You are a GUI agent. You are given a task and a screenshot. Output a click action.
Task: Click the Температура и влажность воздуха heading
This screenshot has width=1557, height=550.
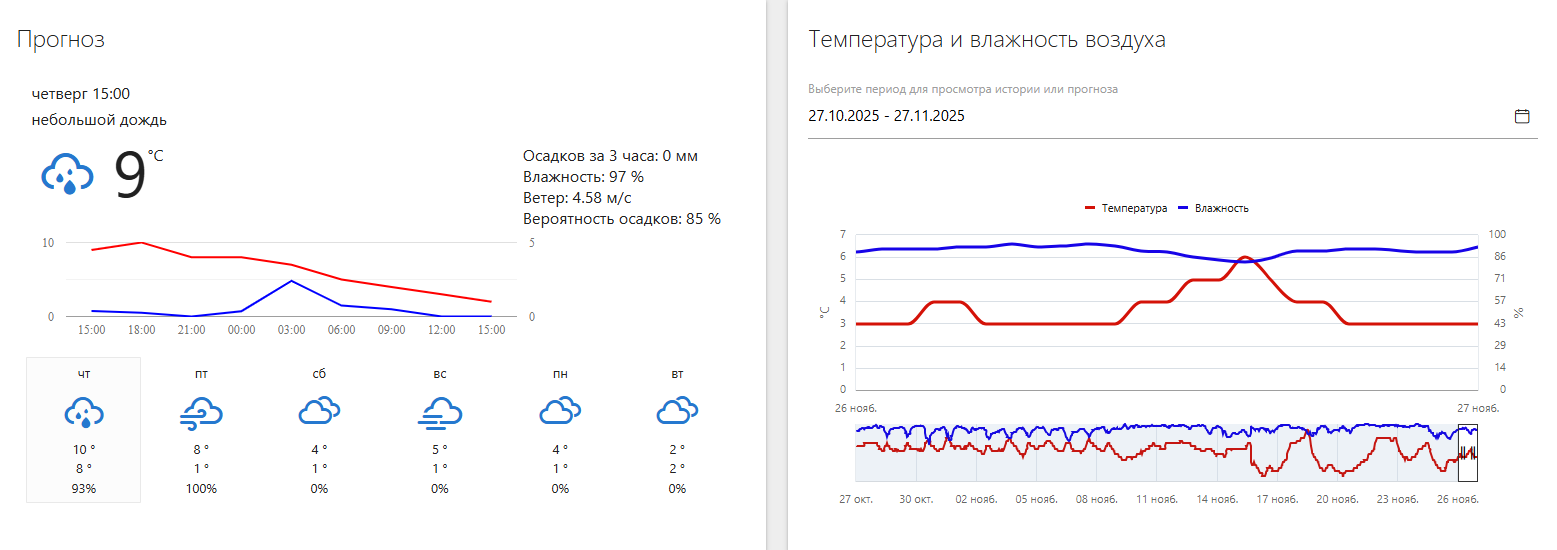point(986,40)
